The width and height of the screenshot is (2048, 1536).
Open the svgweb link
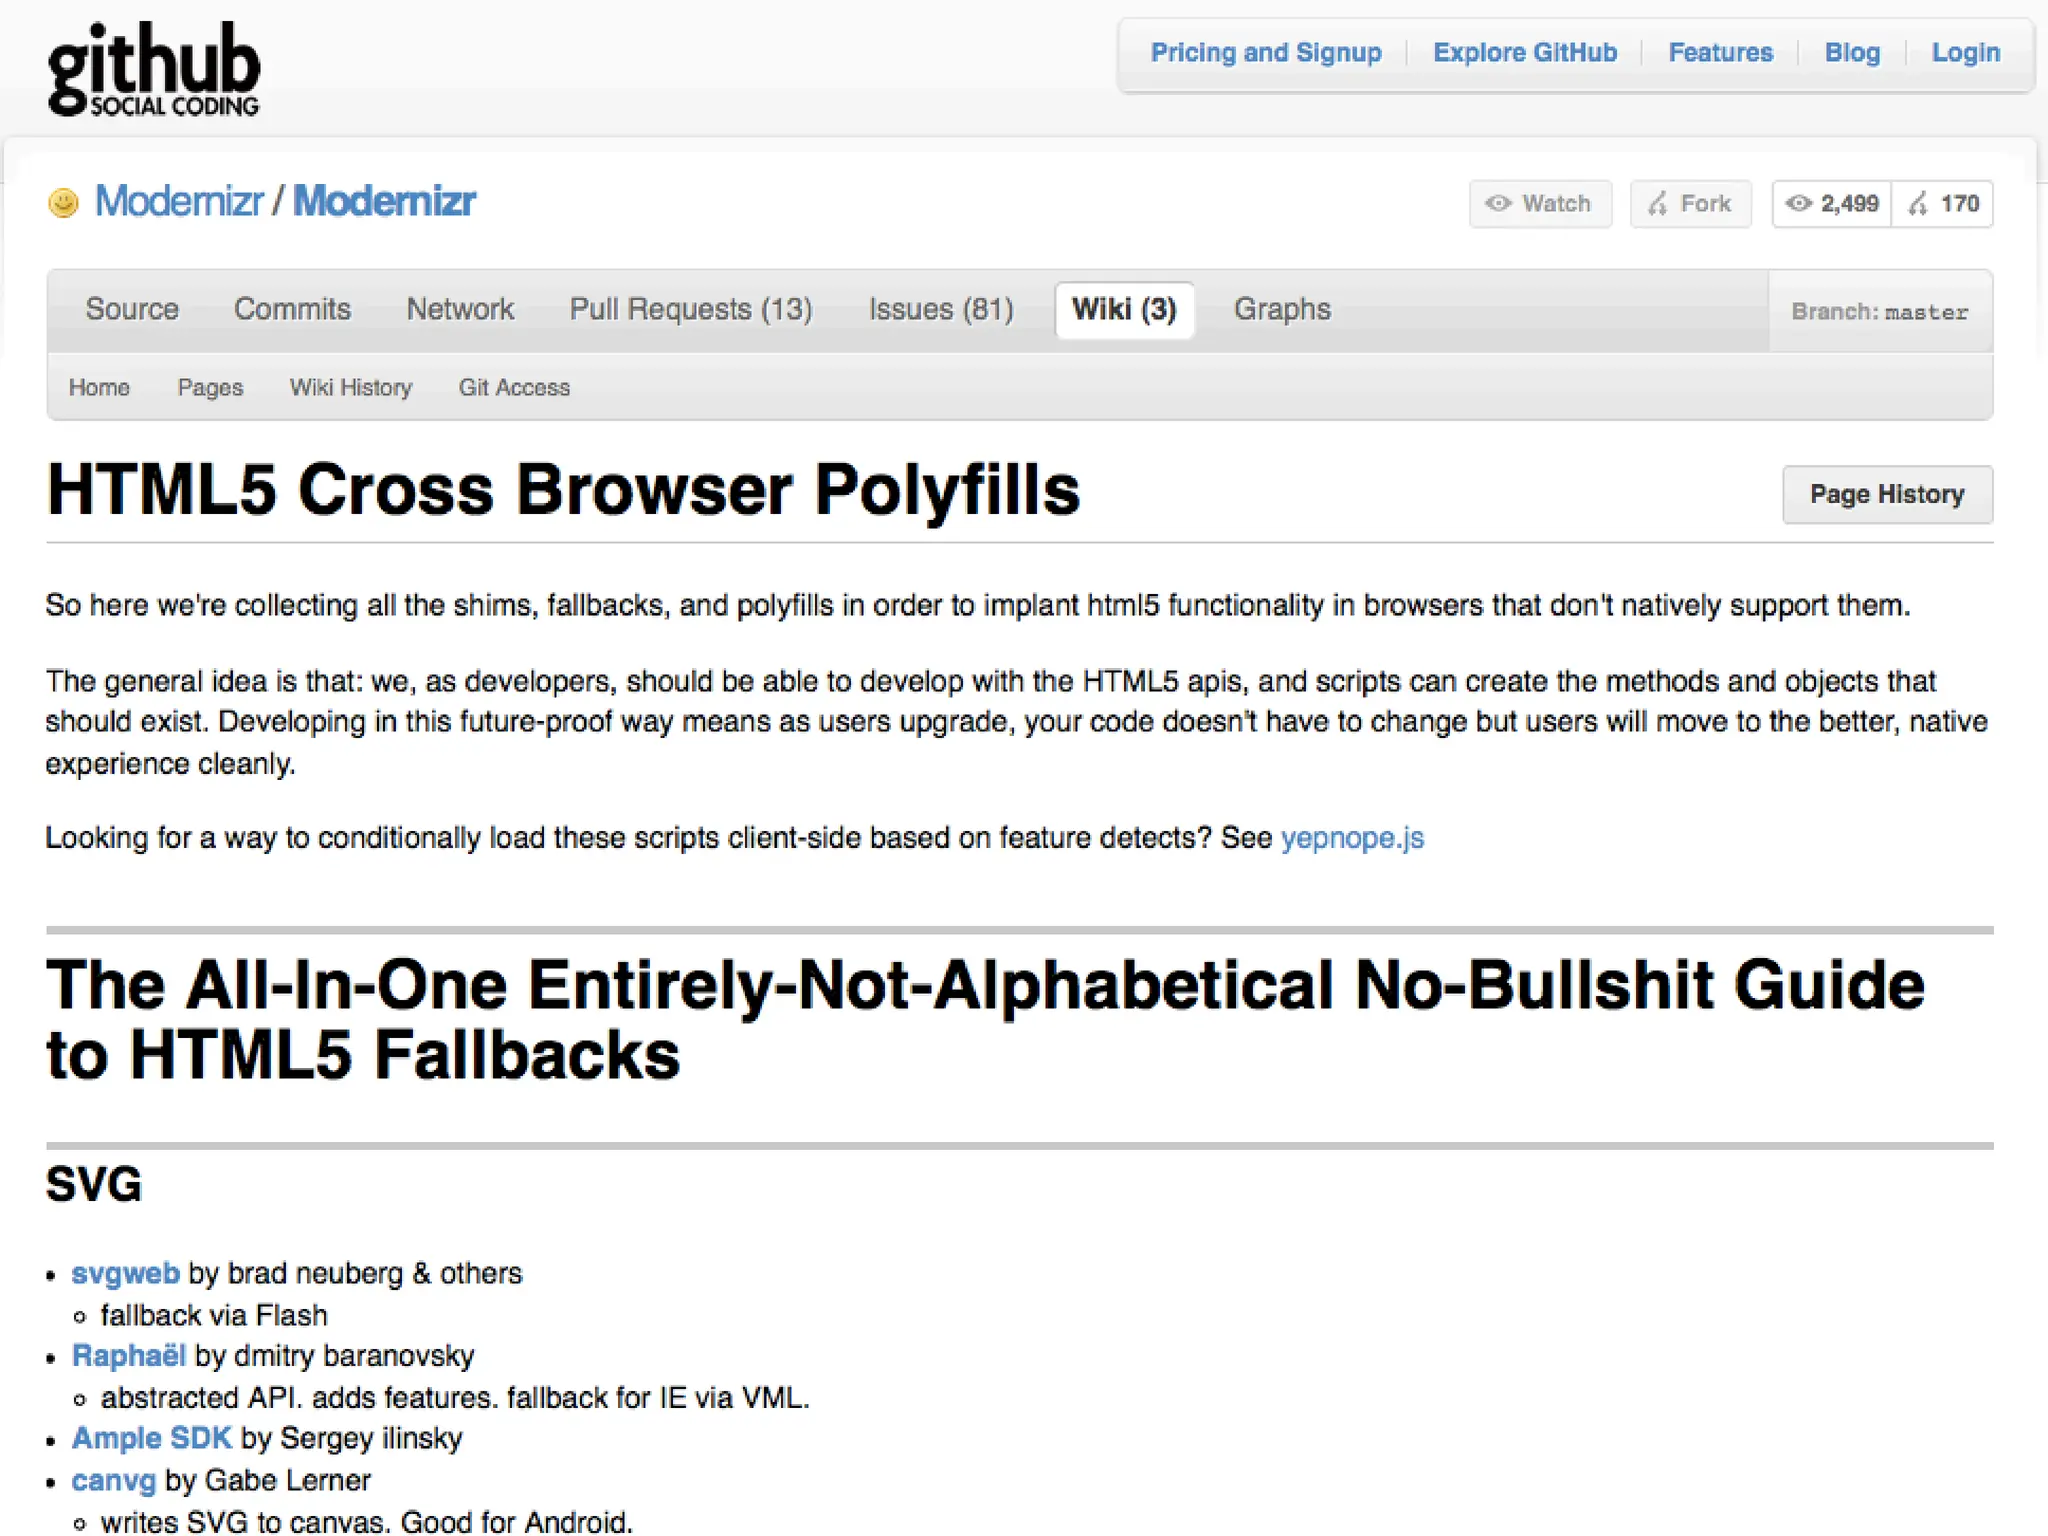pos(125,1273)
